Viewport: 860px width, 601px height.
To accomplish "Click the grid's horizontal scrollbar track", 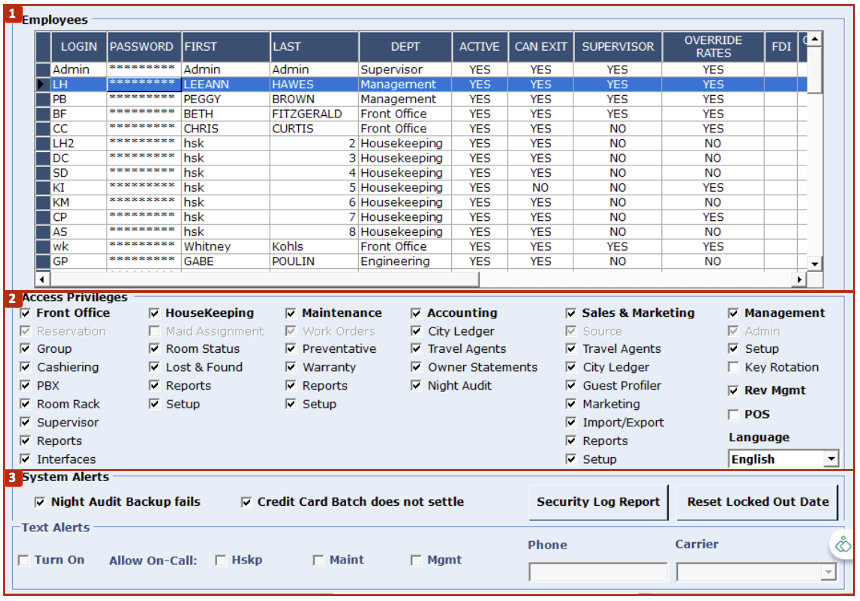I will [420, 280].
